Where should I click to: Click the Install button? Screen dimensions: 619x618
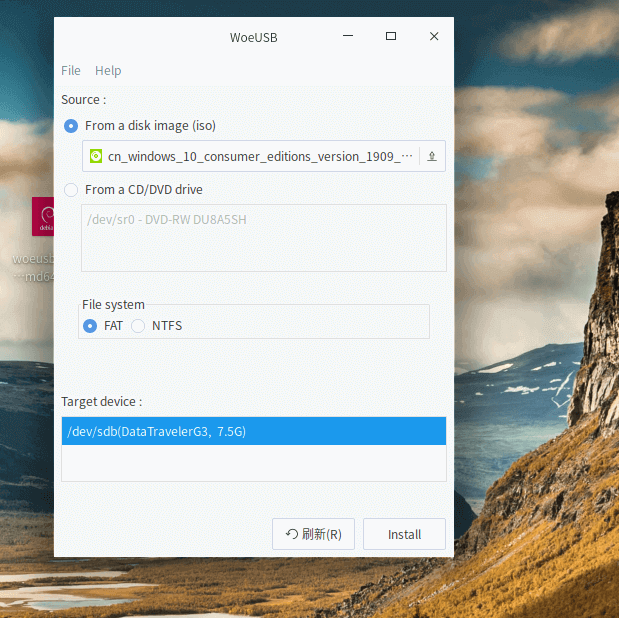click(x=404, y=534)
